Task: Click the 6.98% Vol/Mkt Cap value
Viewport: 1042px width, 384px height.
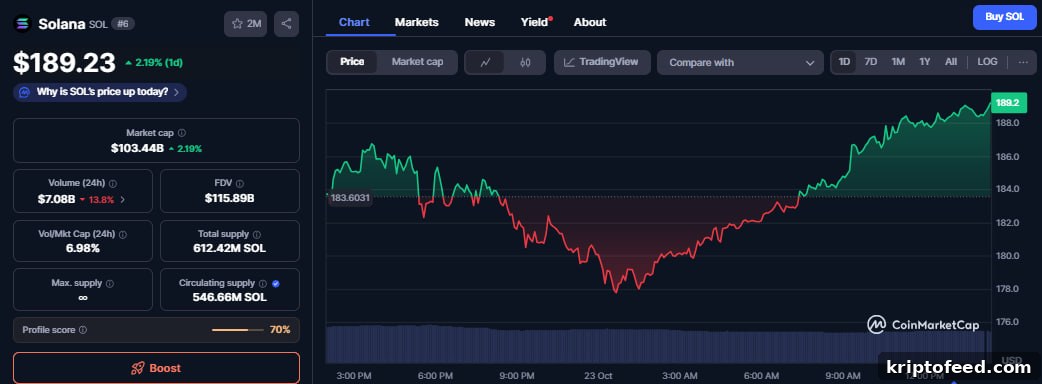Action: click(83, 248)
